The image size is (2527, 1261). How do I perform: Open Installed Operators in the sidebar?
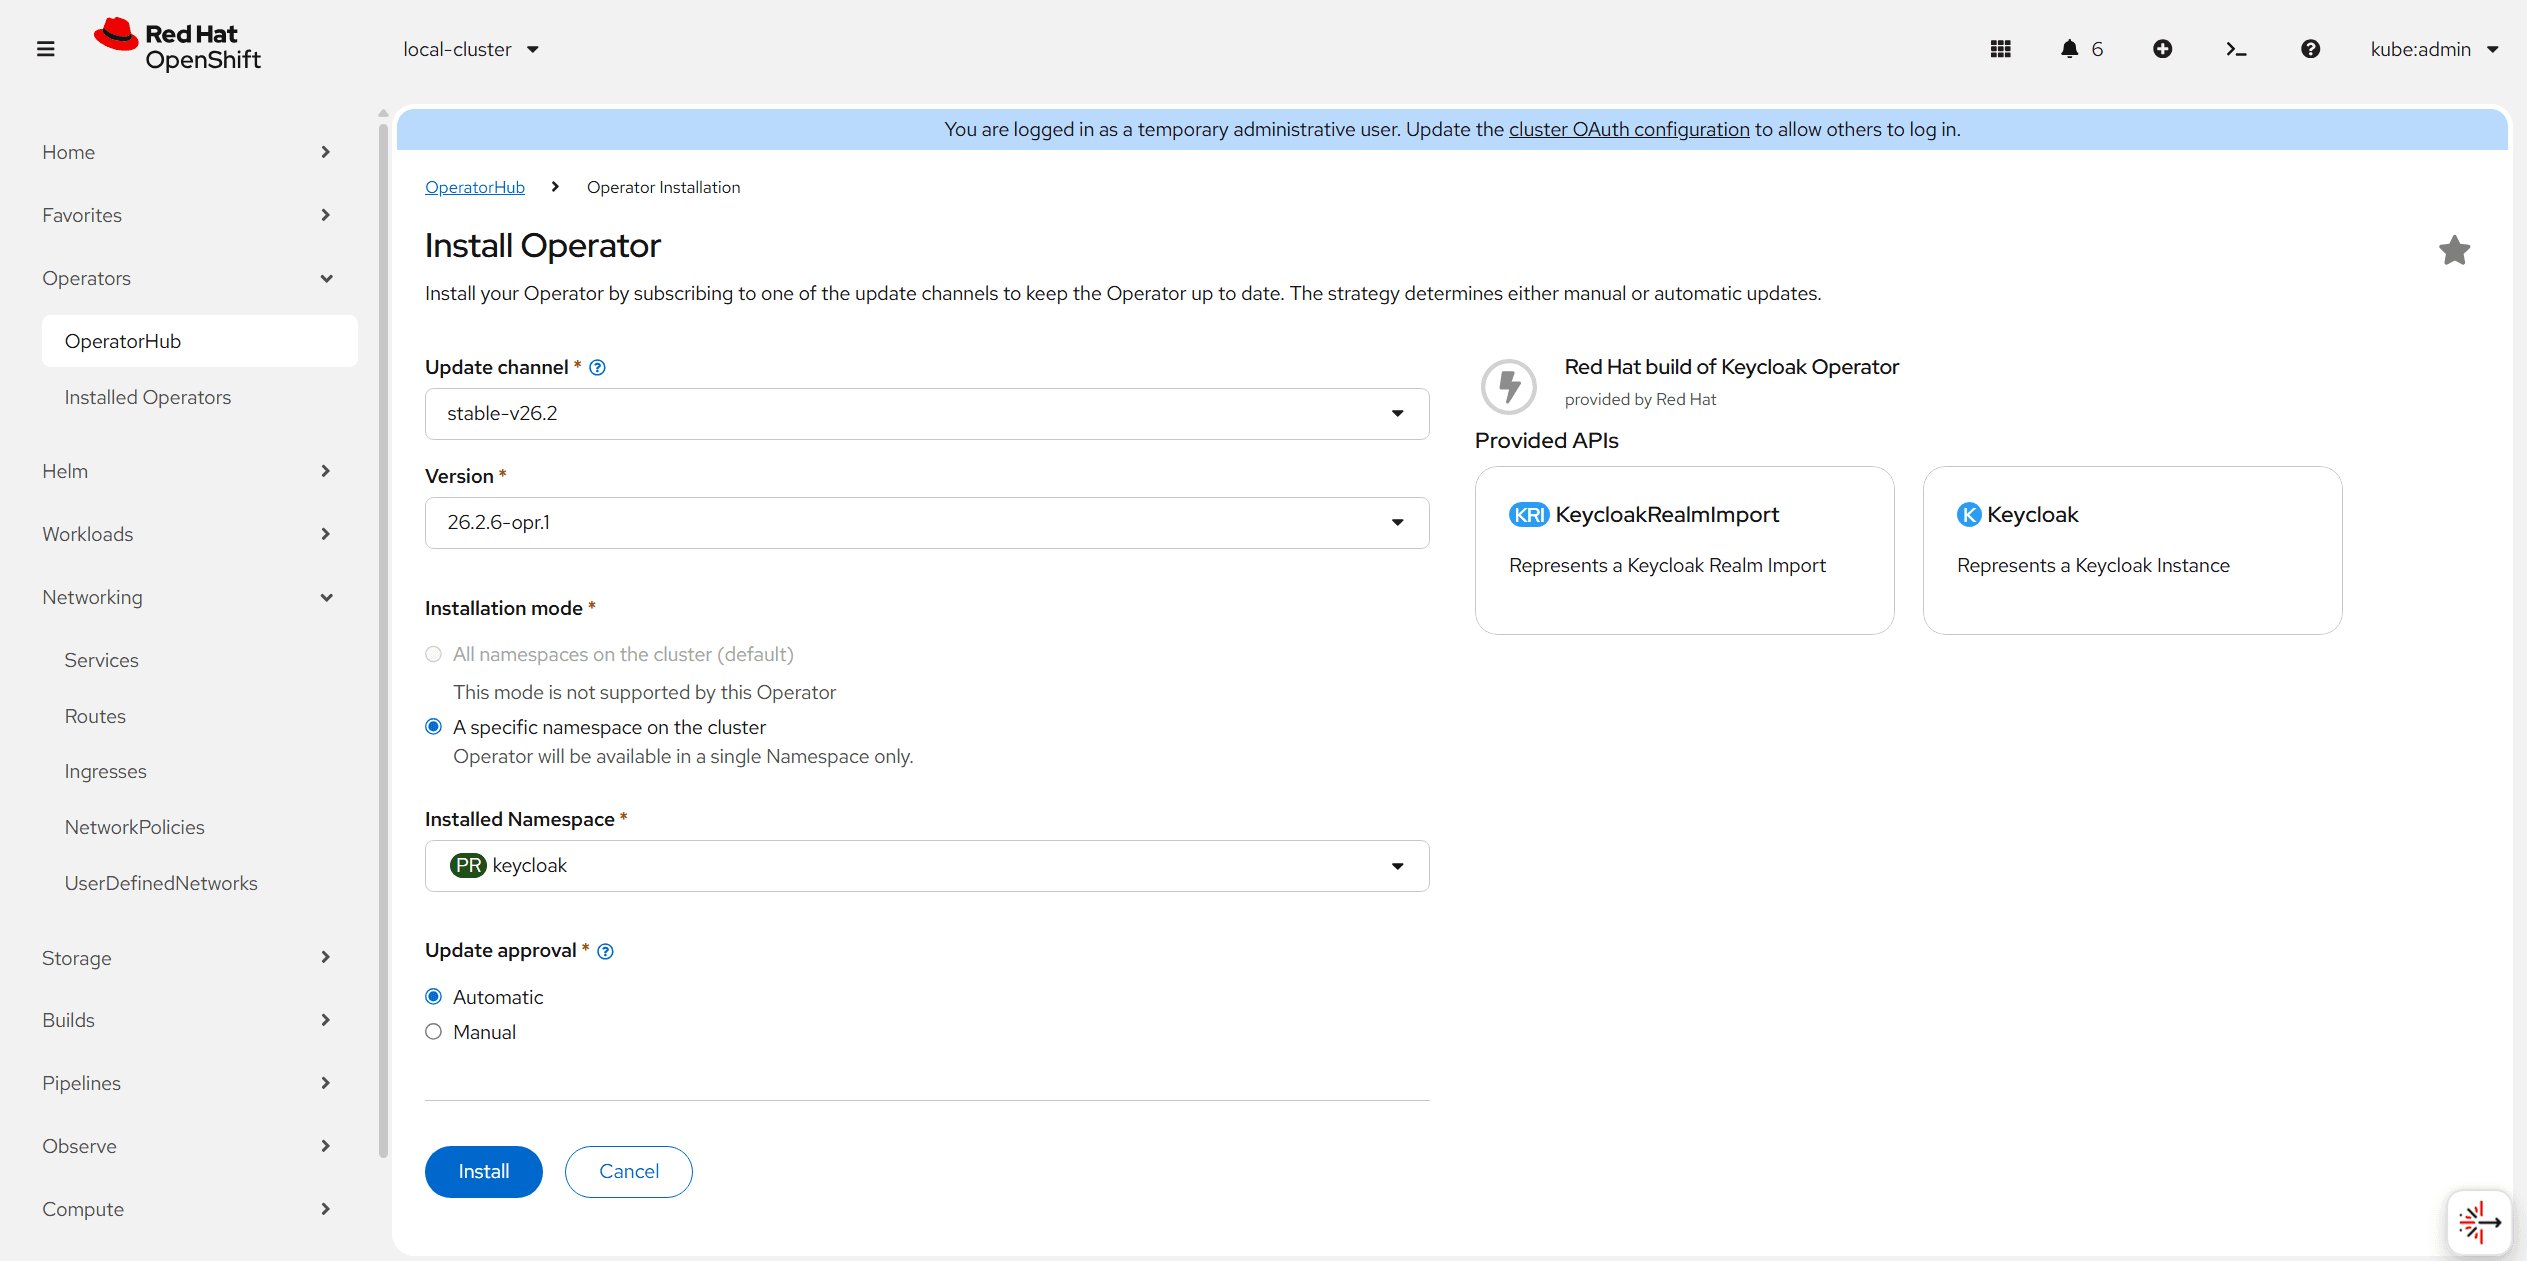pos(200,397)
